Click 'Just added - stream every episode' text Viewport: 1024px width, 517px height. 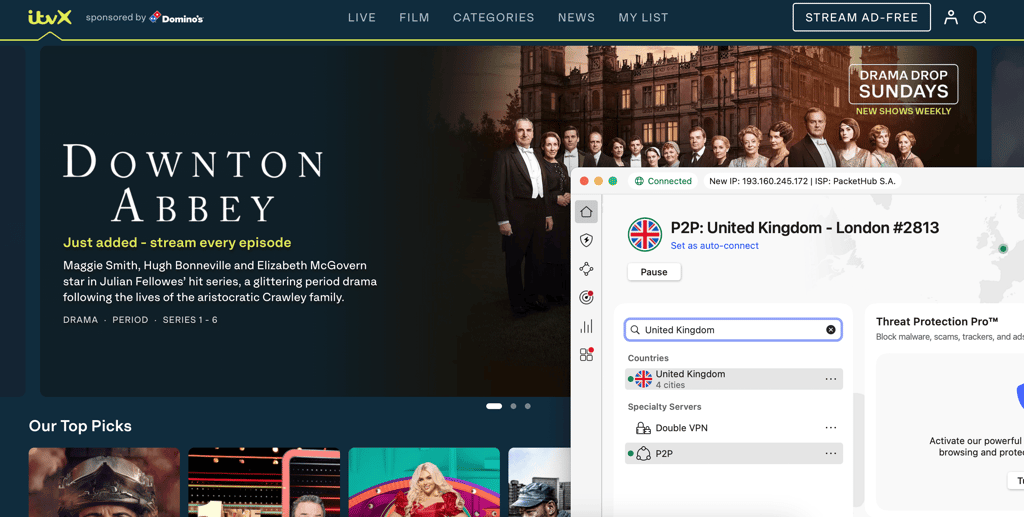click(177, 242)
